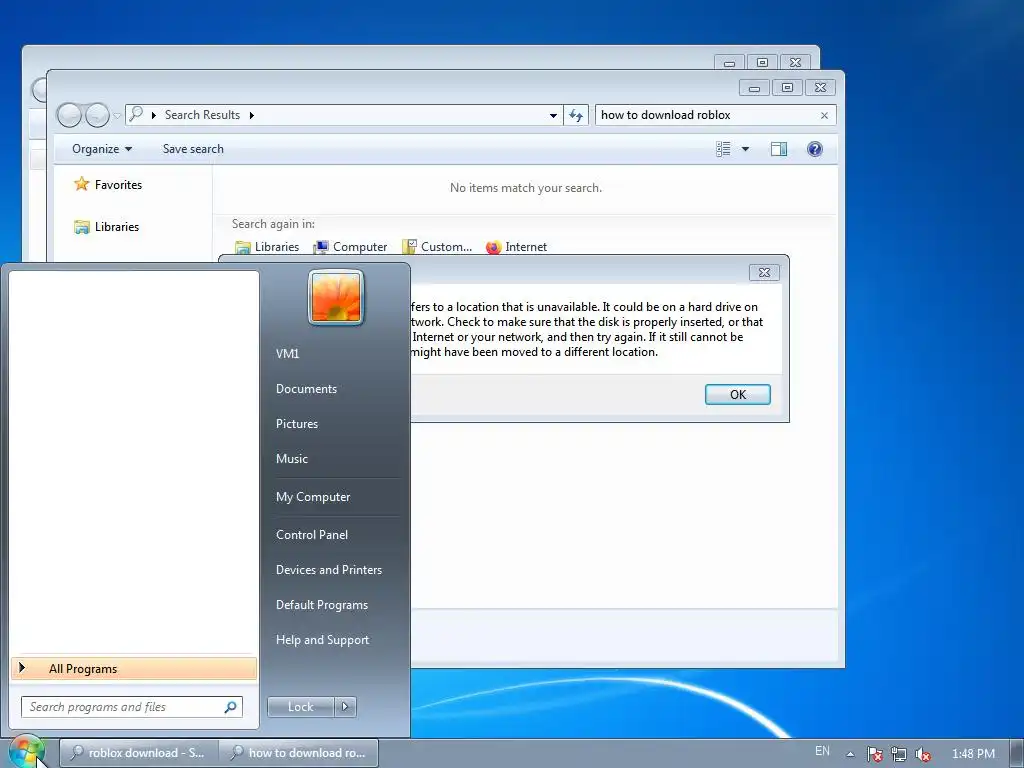Open the Help question mark icon
This screenshot has height=768, width=1024.
point(814,149)
